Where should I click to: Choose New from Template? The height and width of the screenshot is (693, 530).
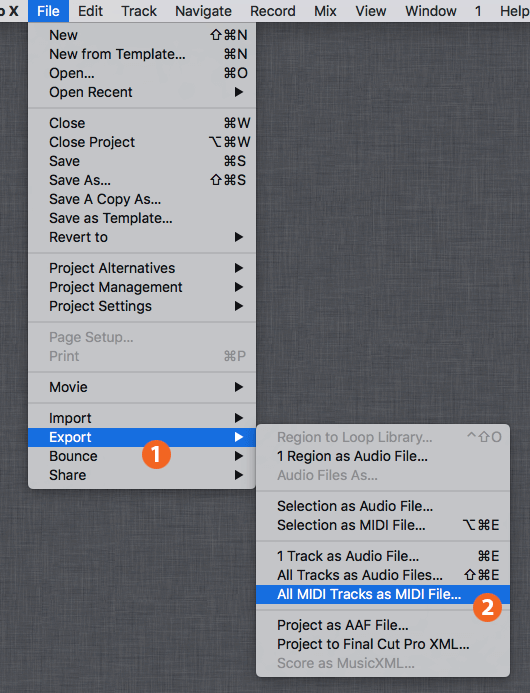tap(142, 54)
